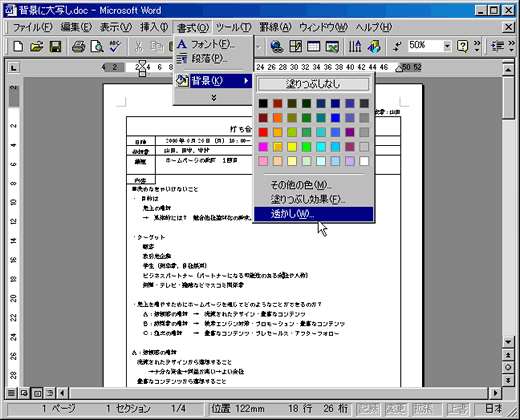Open the zoom 50% dropdown arrow

(x=447, y=46)
